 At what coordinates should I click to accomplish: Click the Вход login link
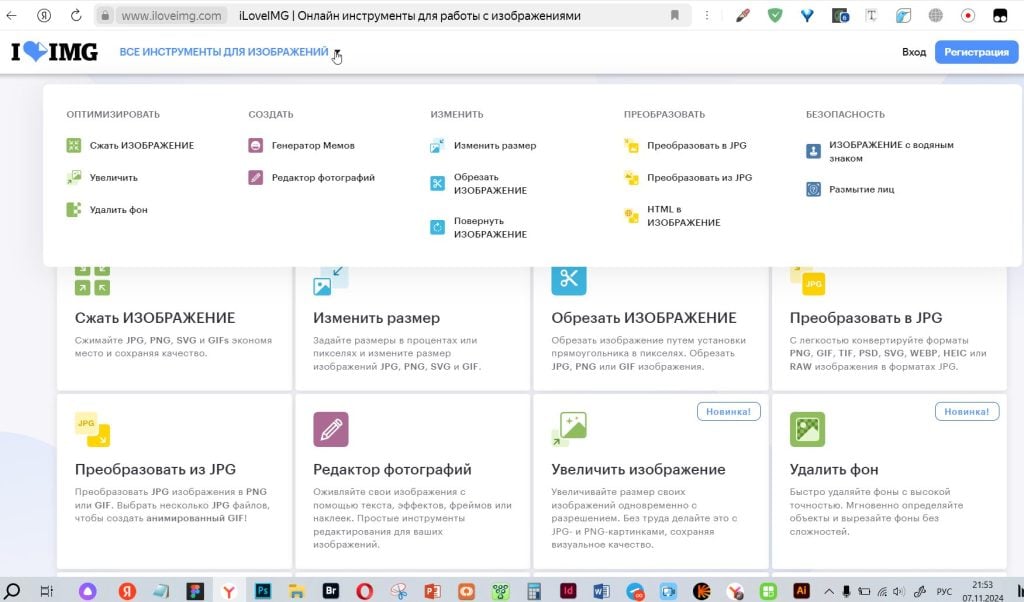tap(913, 52)
